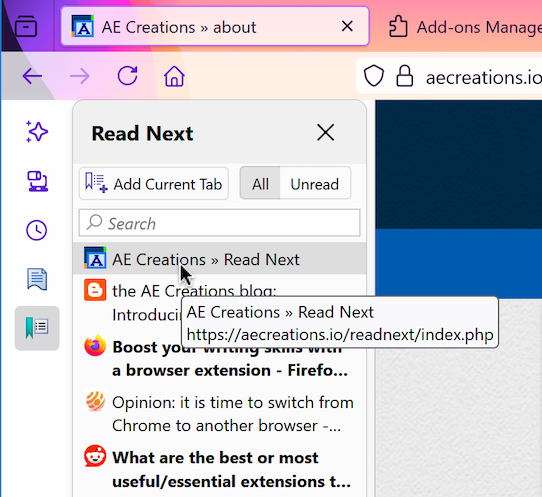Click the orange globe favicon beside Opinion entry
Viewport: 542px width, 497px height.
pos(95,401)
